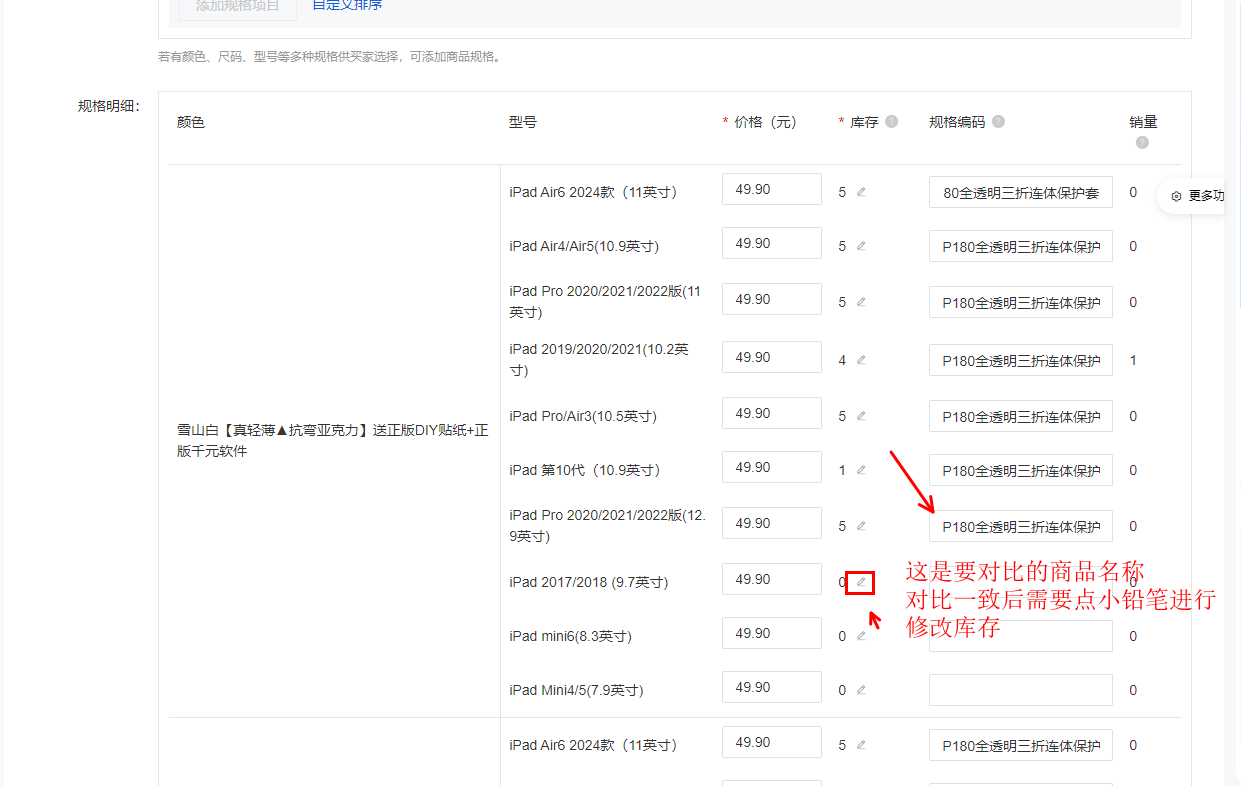
Task: Click help icon under 销量 header
Action: [1142, 142]
